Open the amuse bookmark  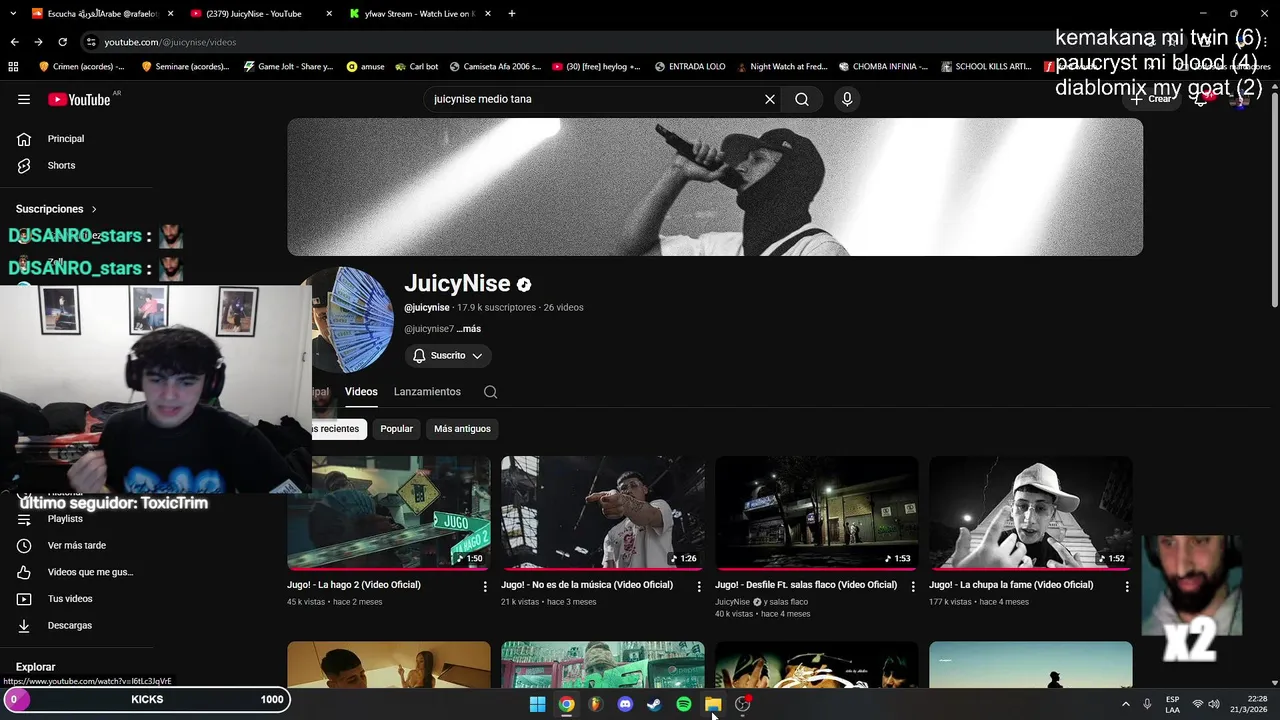coord(365,67)
